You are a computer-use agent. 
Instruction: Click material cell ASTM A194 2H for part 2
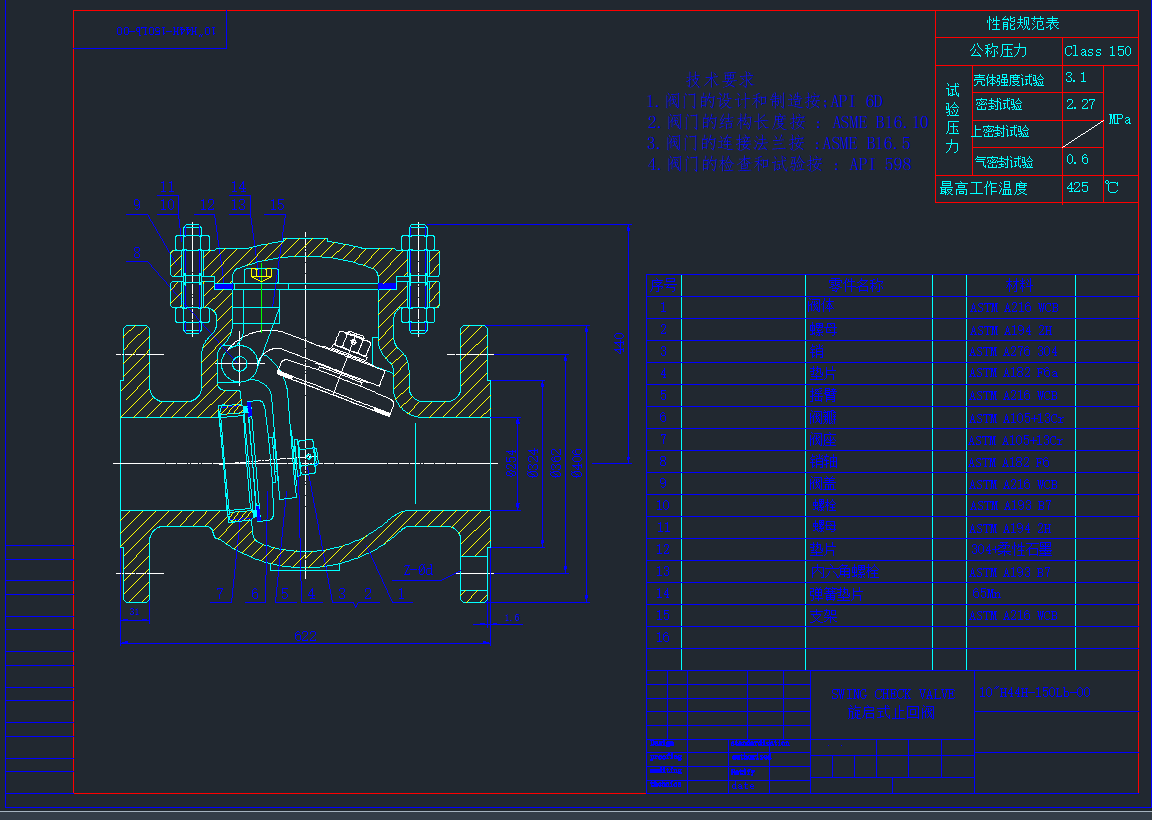pos(1013,330)
